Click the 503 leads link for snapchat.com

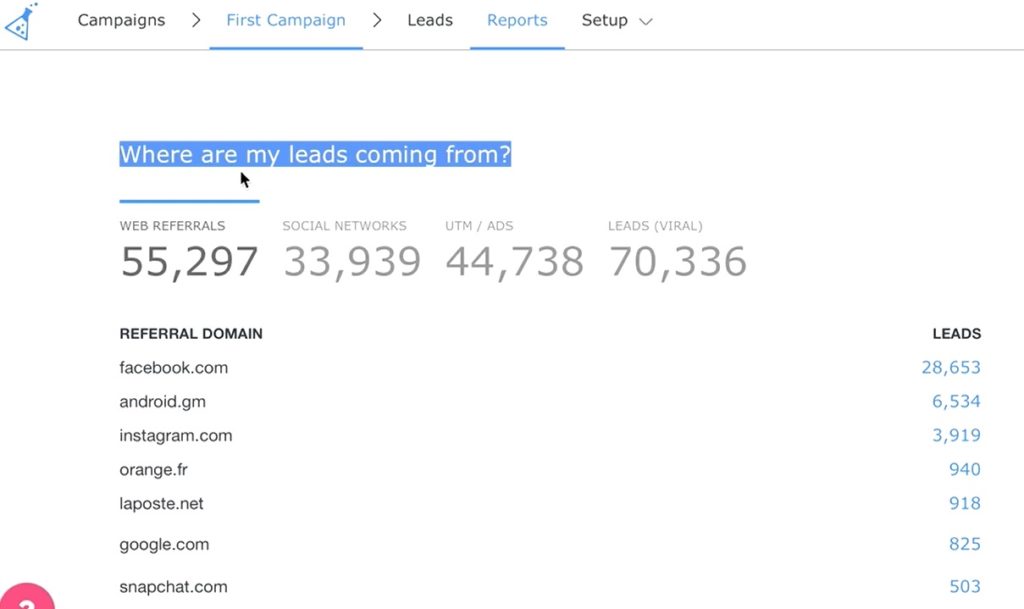pyautogui.click(x=965, y=586)
